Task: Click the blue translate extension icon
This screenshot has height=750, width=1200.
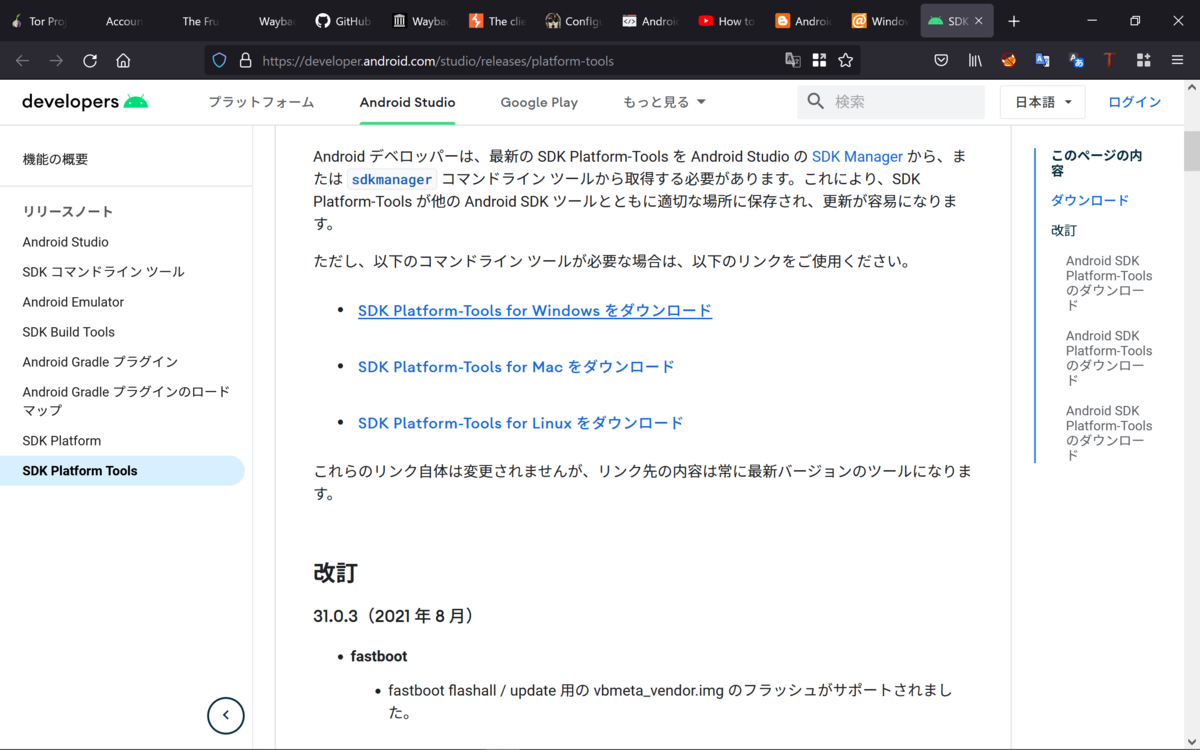Action: point(1042,61)
